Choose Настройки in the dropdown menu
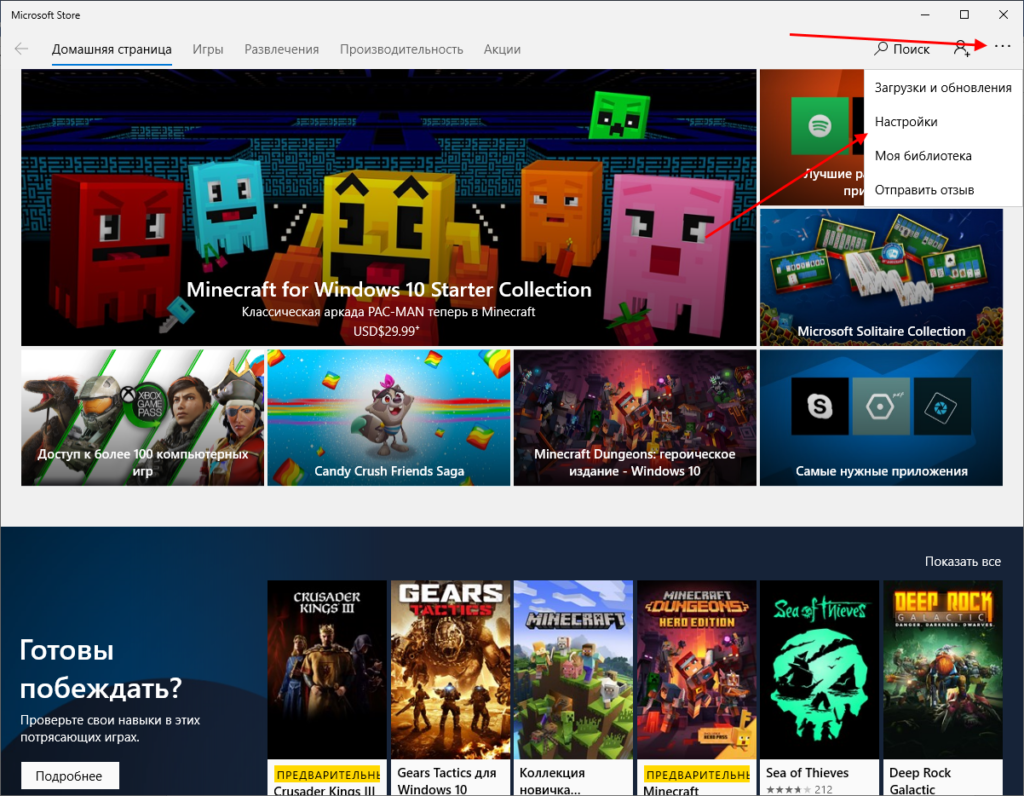This screenshot has height=796, width=1024. coord(906,122)
